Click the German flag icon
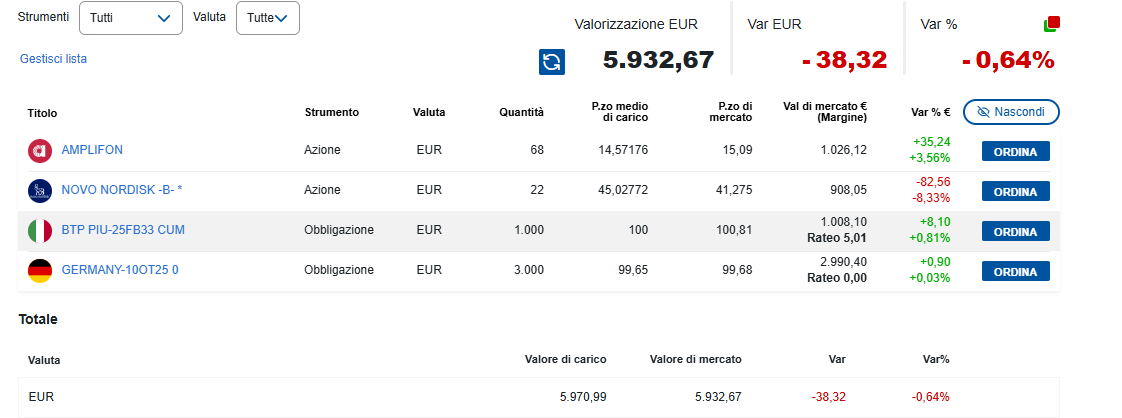Viewport: 1122px width, 418px height. tap(40, 270)
